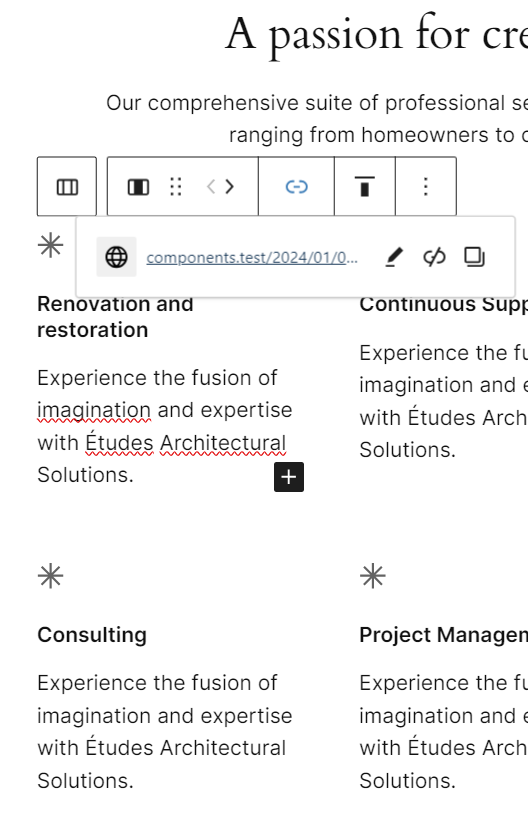Open the components.test link

point(252,257)
